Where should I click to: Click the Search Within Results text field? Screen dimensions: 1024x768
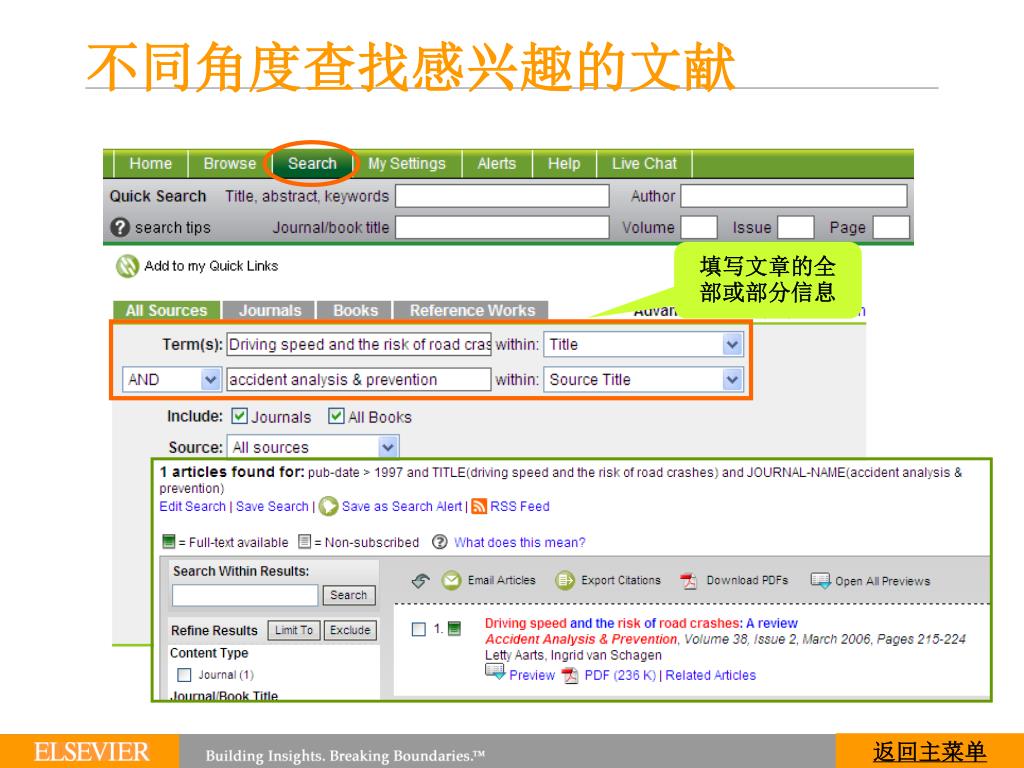245,595
